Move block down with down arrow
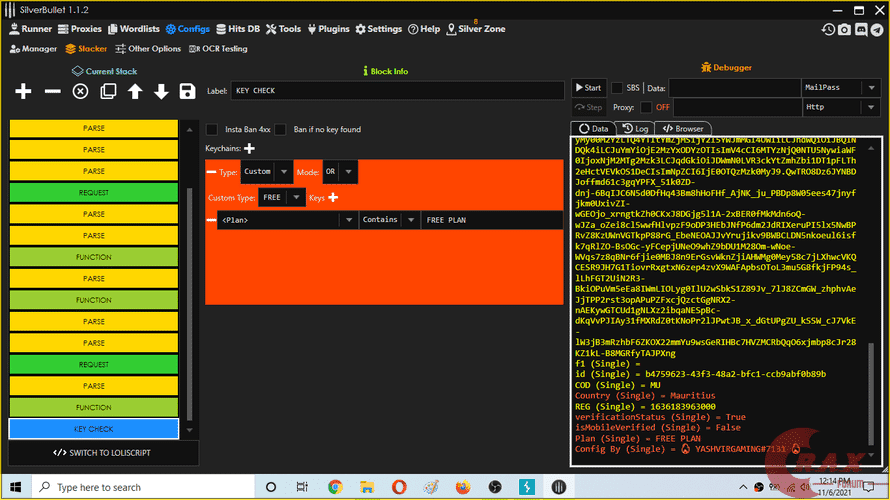This screenshot has width=890, height=500. (161, 91)
